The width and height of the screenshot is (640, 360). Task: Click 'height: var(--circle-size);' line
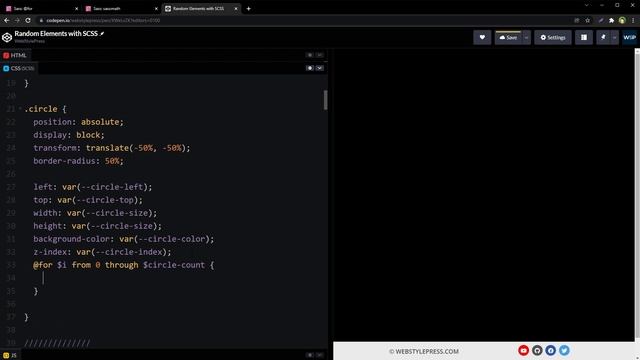point(98,226)
